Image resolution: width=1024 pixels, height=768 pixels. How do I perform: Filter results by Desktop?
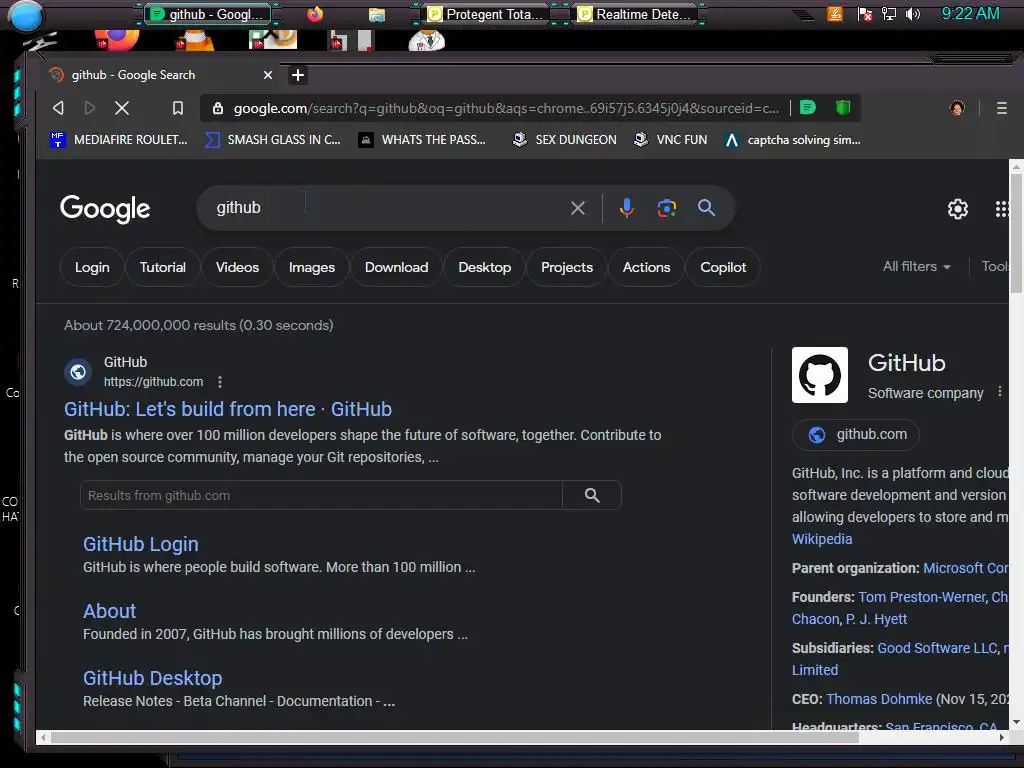[x=485, y=267]
